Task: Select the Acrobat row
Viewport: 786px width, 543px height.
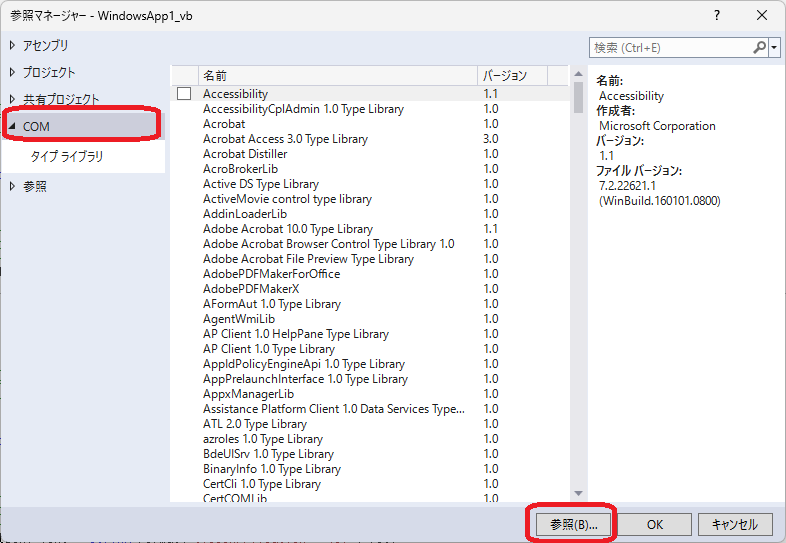Action: coord(224,124)
